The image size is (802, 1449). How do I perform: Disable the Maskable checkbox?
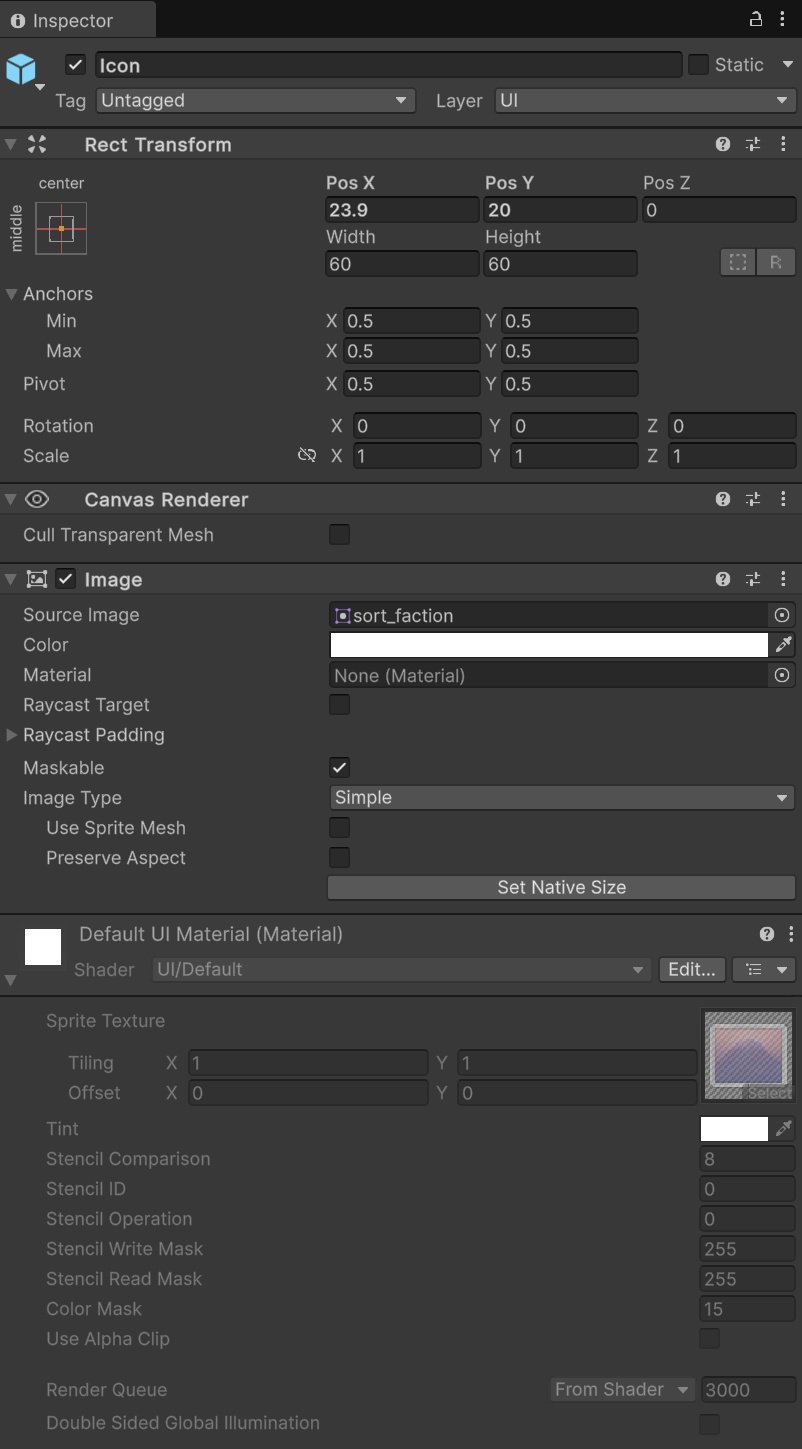tap(339, 767)
